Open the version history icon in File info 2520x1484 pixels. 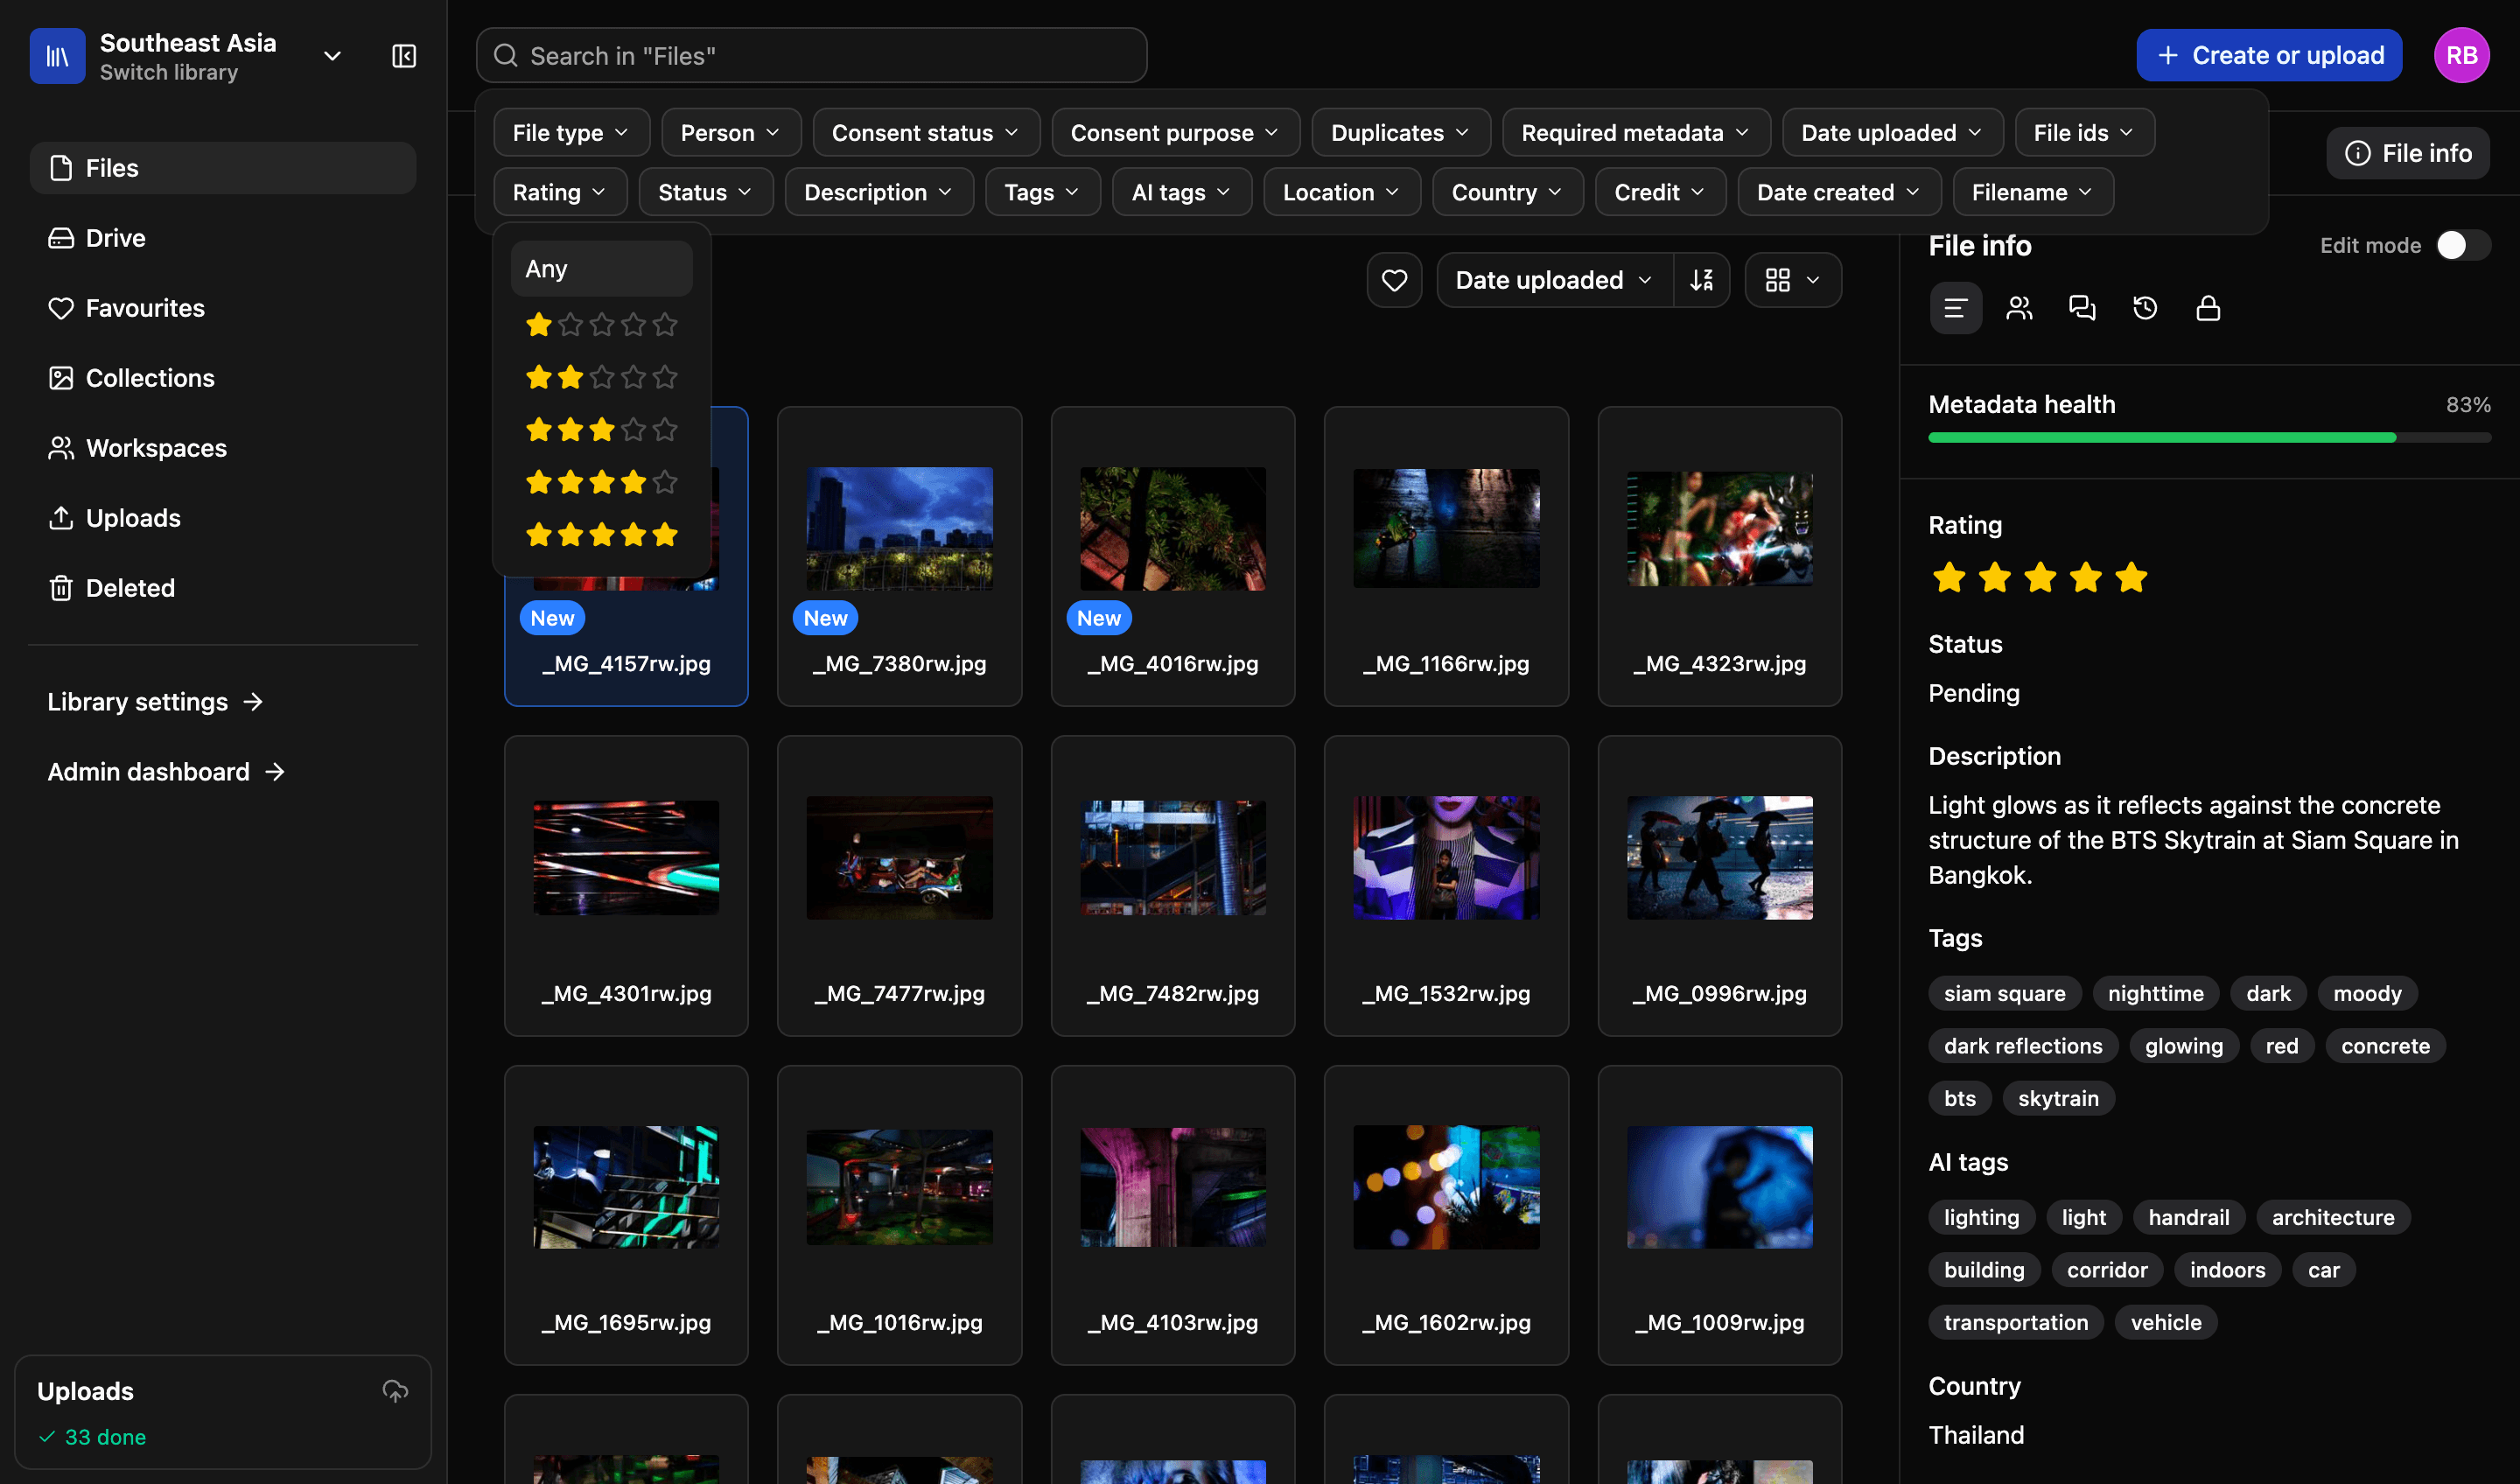pyautogui.click(x=2145, y=308)
